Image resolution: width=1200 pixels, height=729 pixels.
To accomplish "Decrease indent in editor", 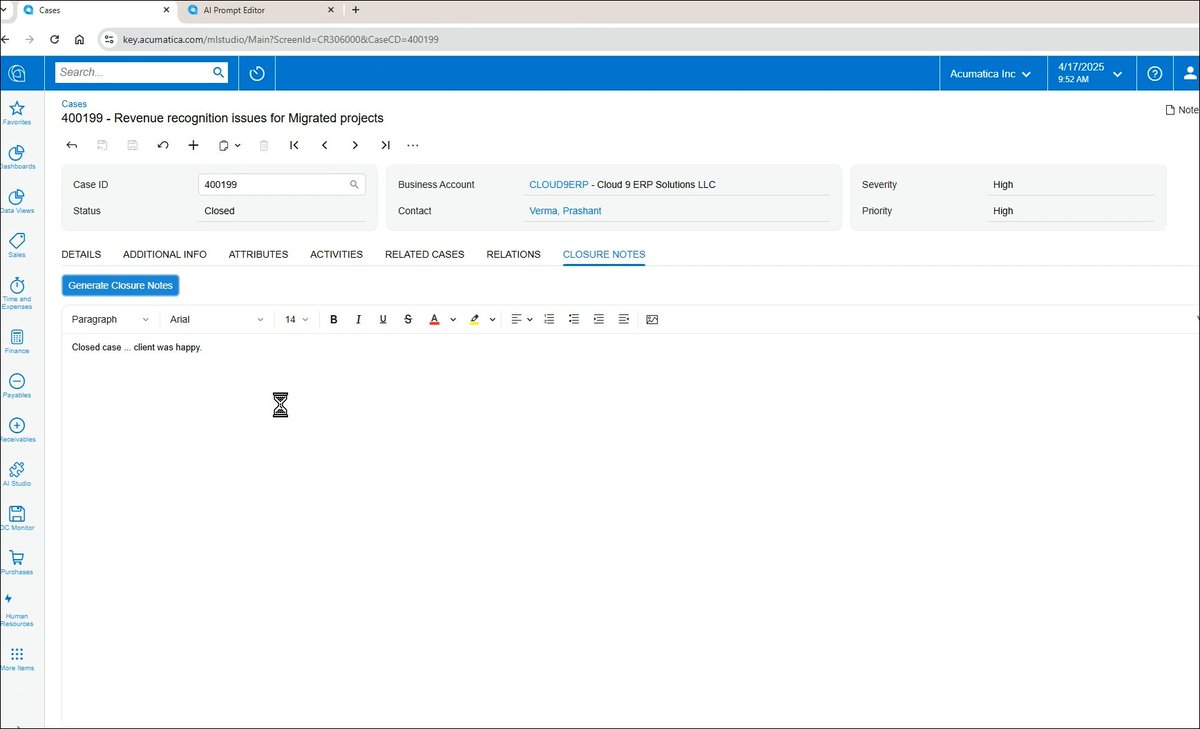I will click(x=624, y=320).
